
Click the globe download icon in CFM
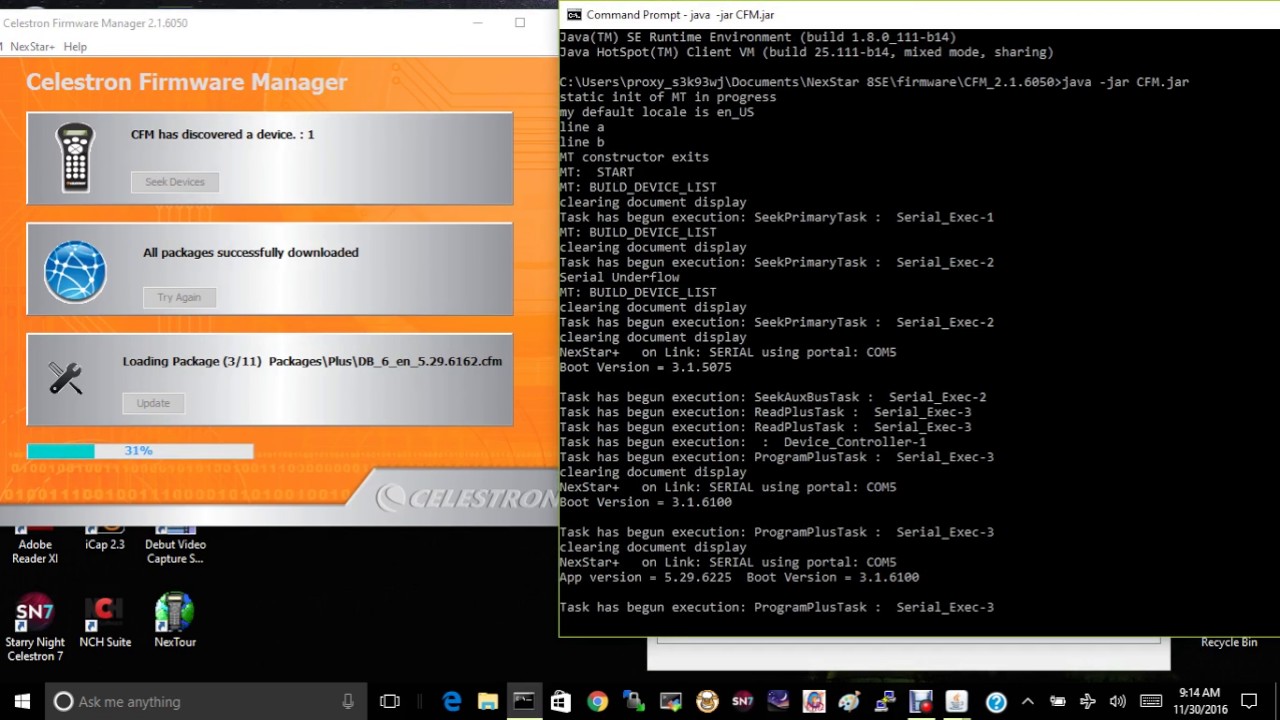[75, 272]
